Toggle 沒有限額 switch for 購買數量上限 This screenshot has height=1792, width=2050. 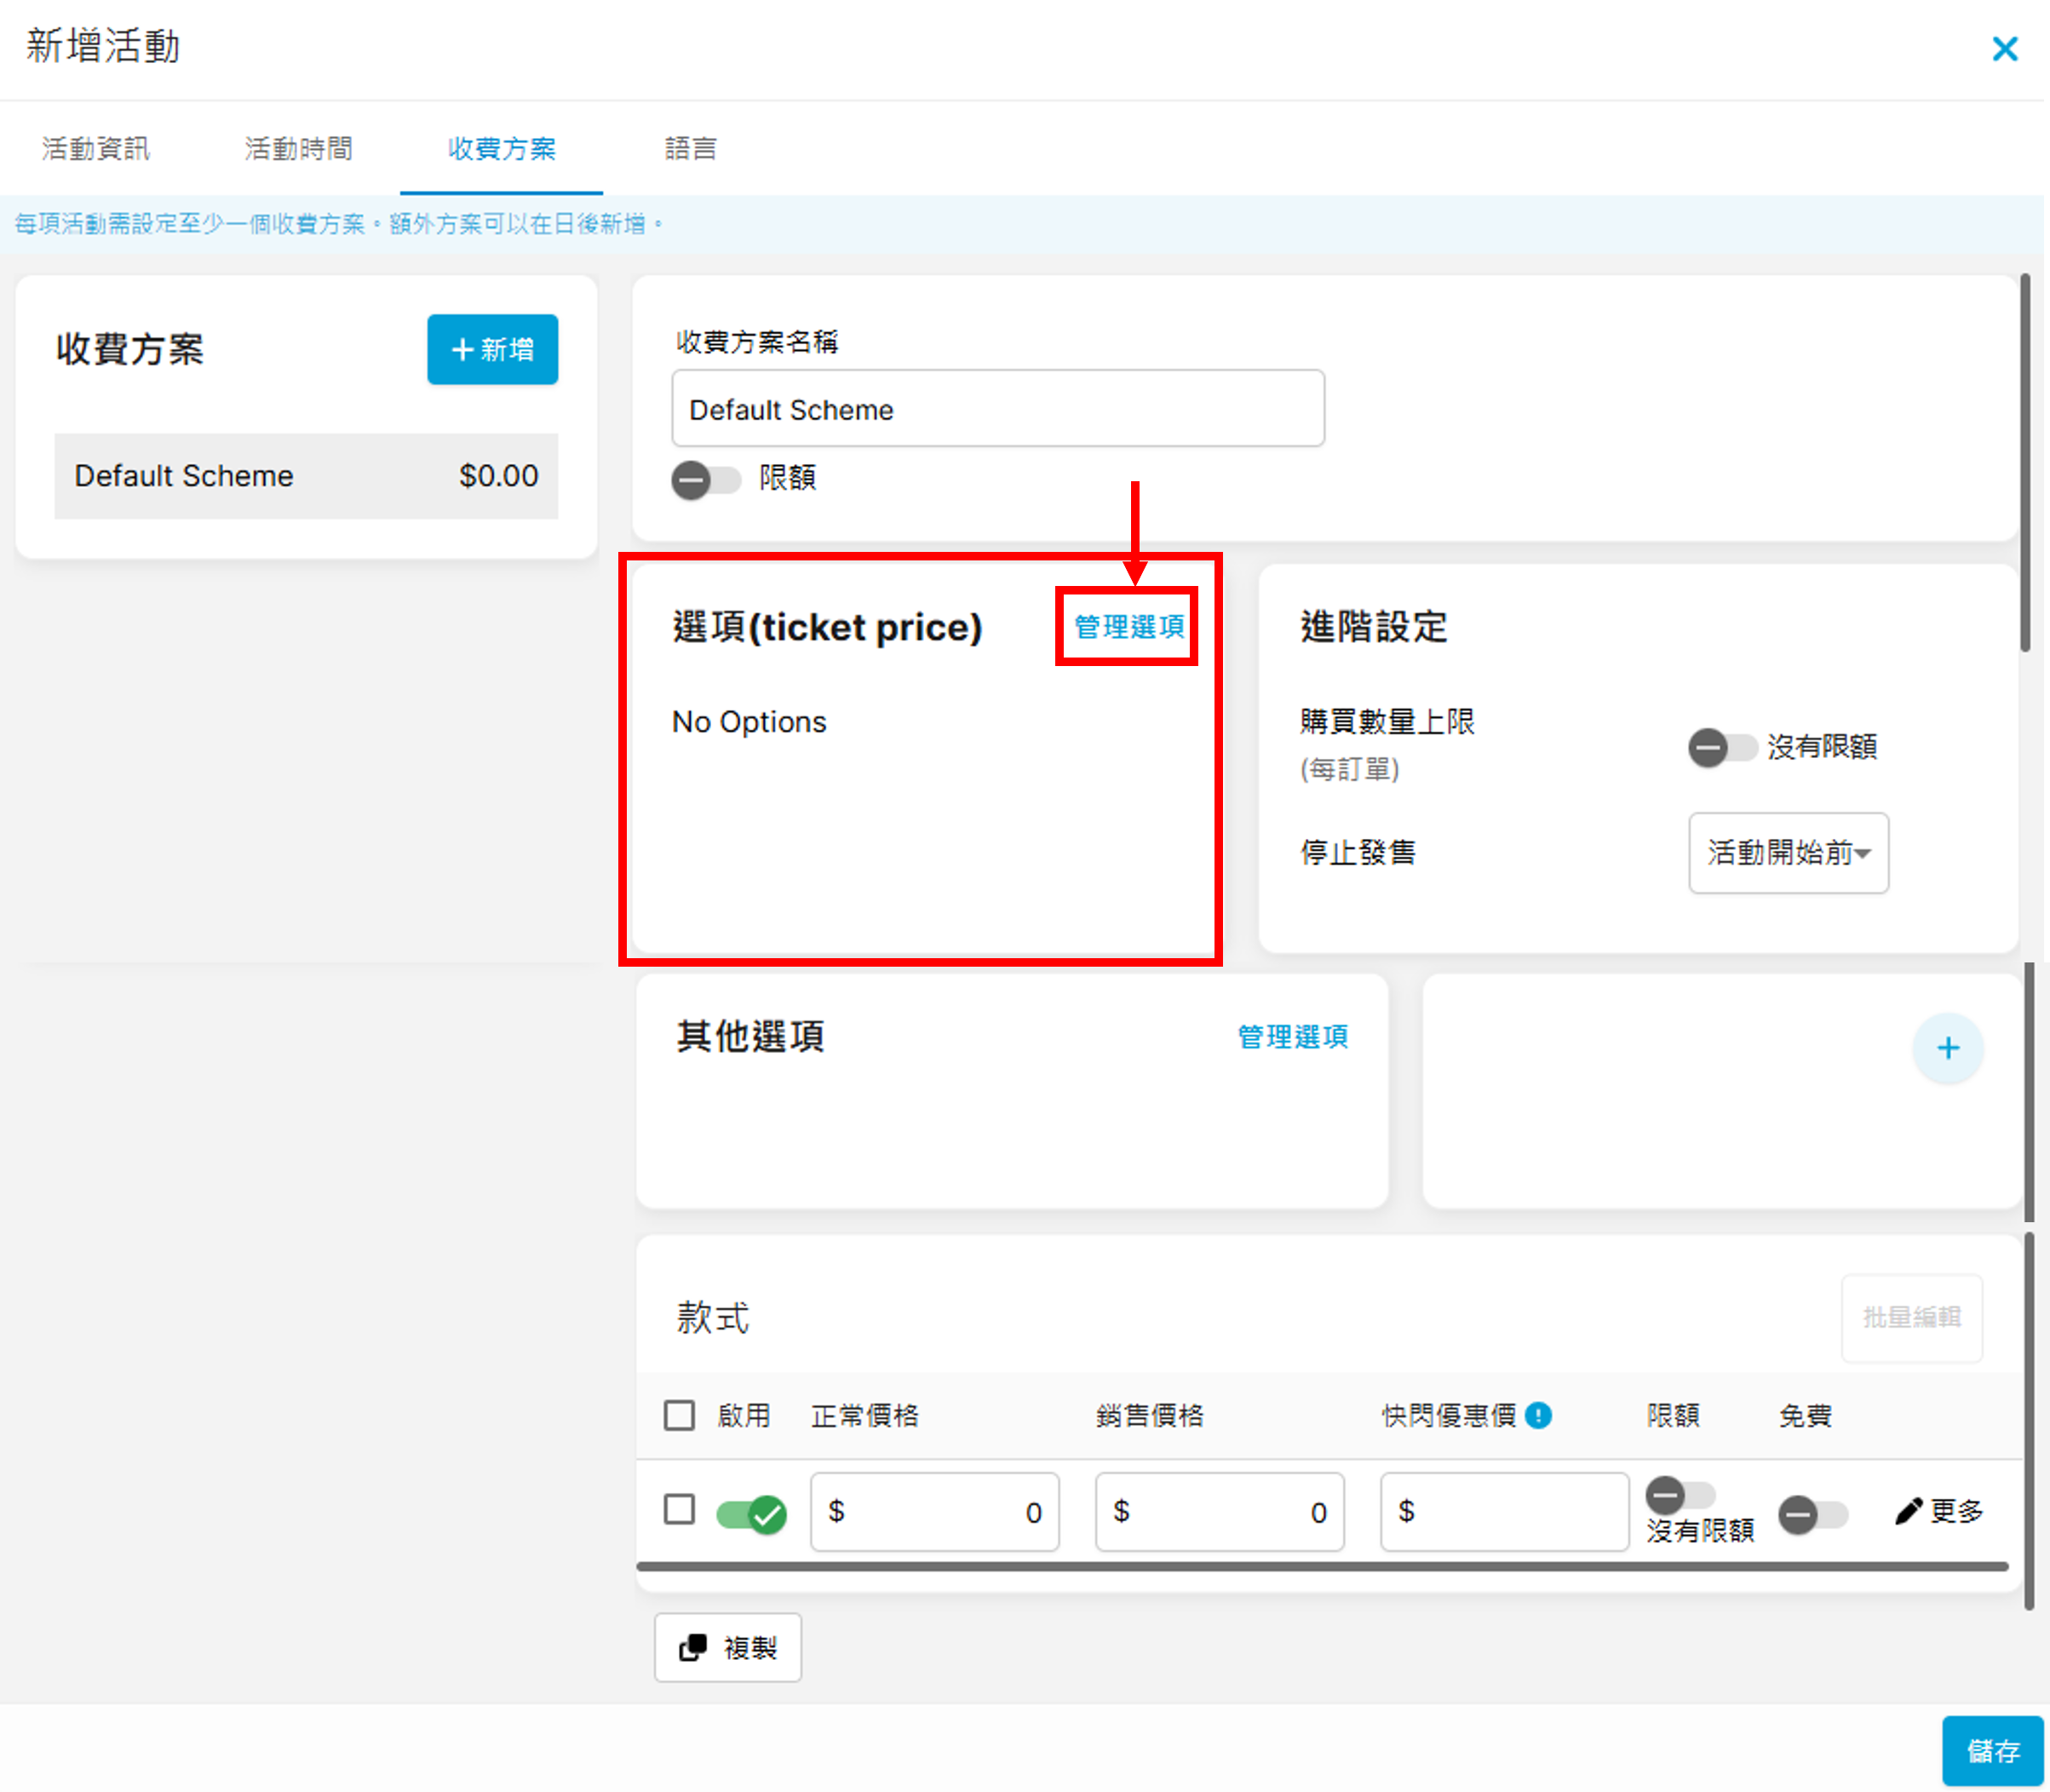tap(1722, 747)
